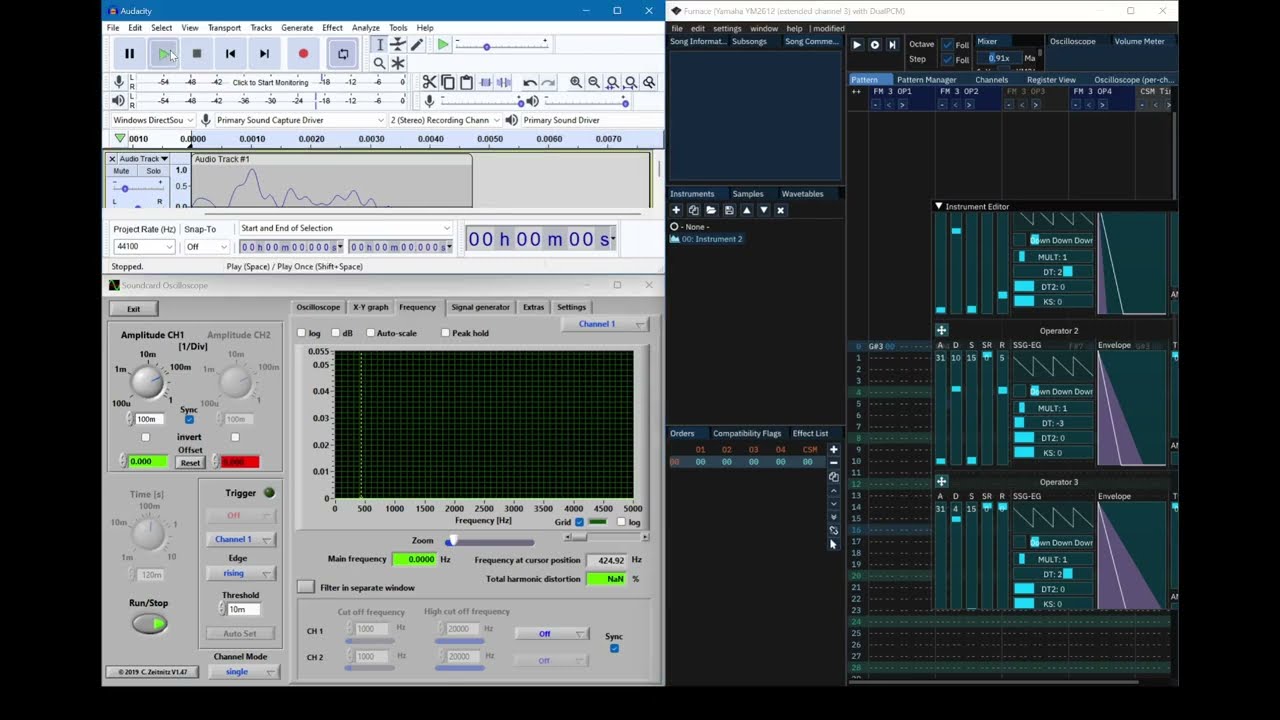Enable Auto-scale checkbox

(370, 333)
